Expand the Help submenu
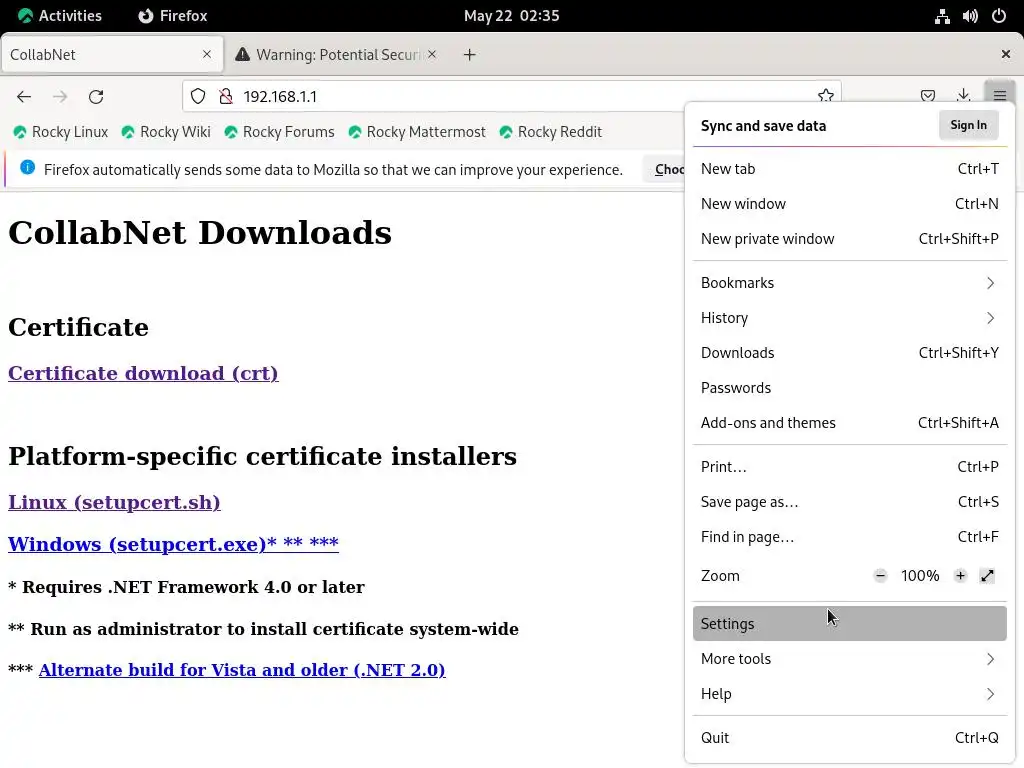This screenshot has height=768, width=1024. [x=850, y=694]
